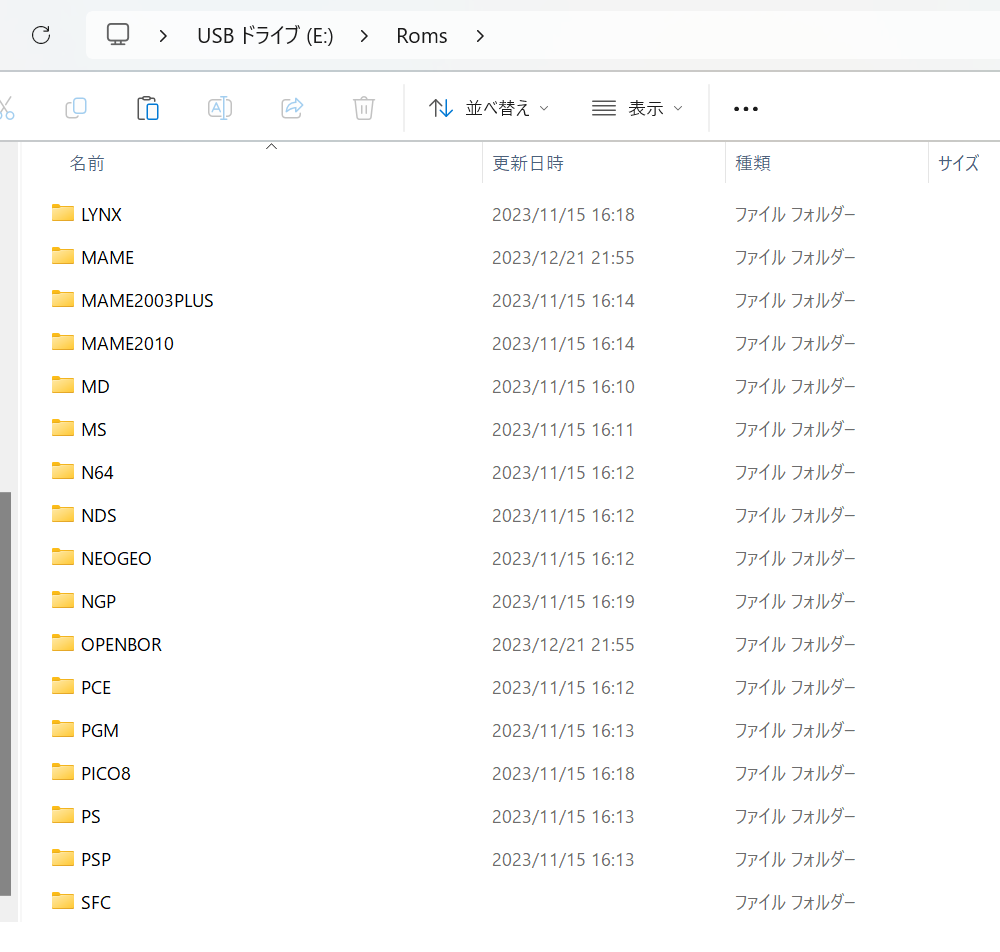Expand the chevron after the PC icon
This screenshot has height=952, width=1000.
(163, 36)
